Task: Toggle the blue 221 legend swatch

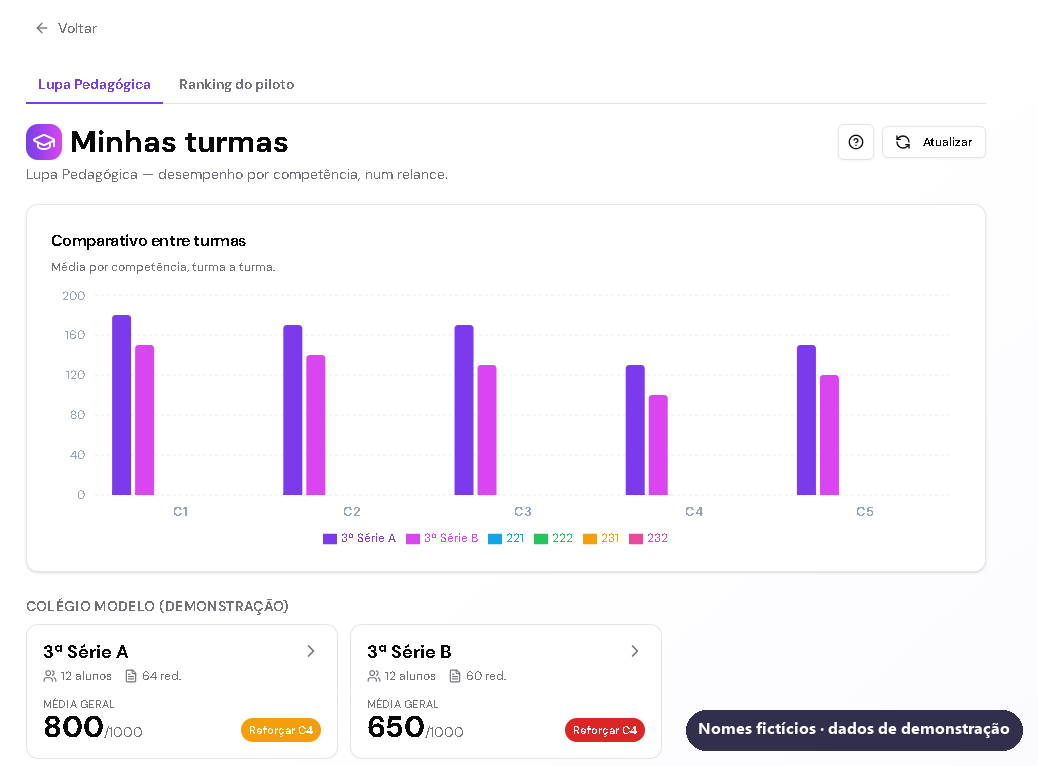Action: pos(495,538)
